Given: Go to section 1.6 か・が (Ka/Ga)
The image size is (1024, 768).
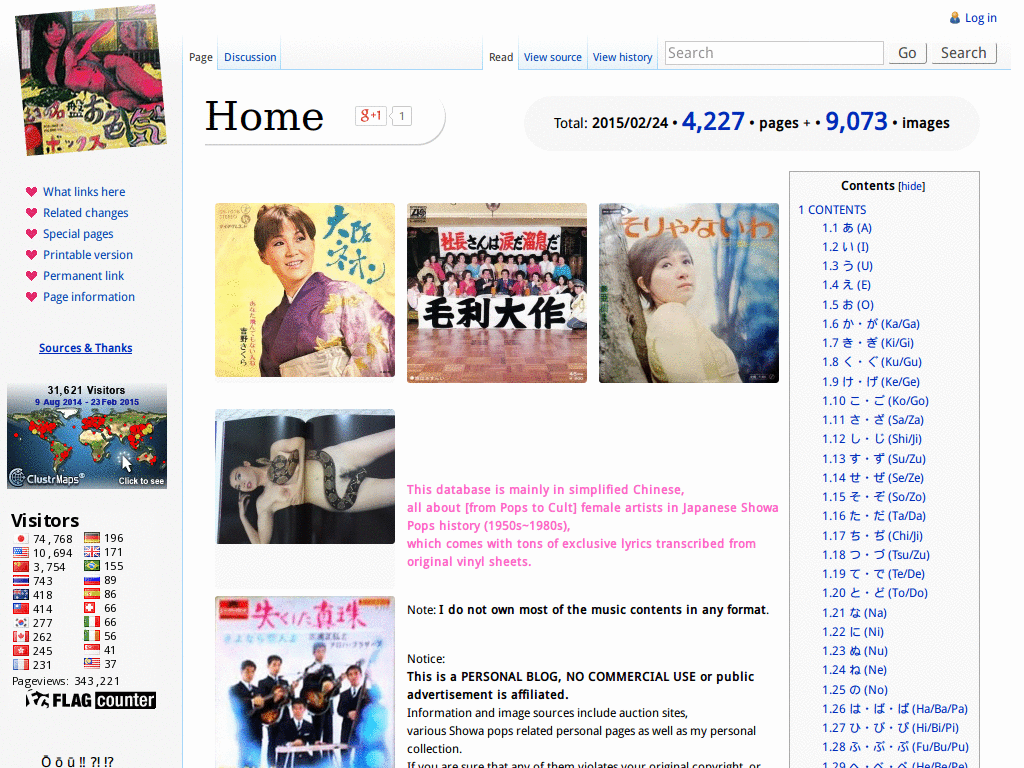Looking at the screenshot, I should click(871, 324).
